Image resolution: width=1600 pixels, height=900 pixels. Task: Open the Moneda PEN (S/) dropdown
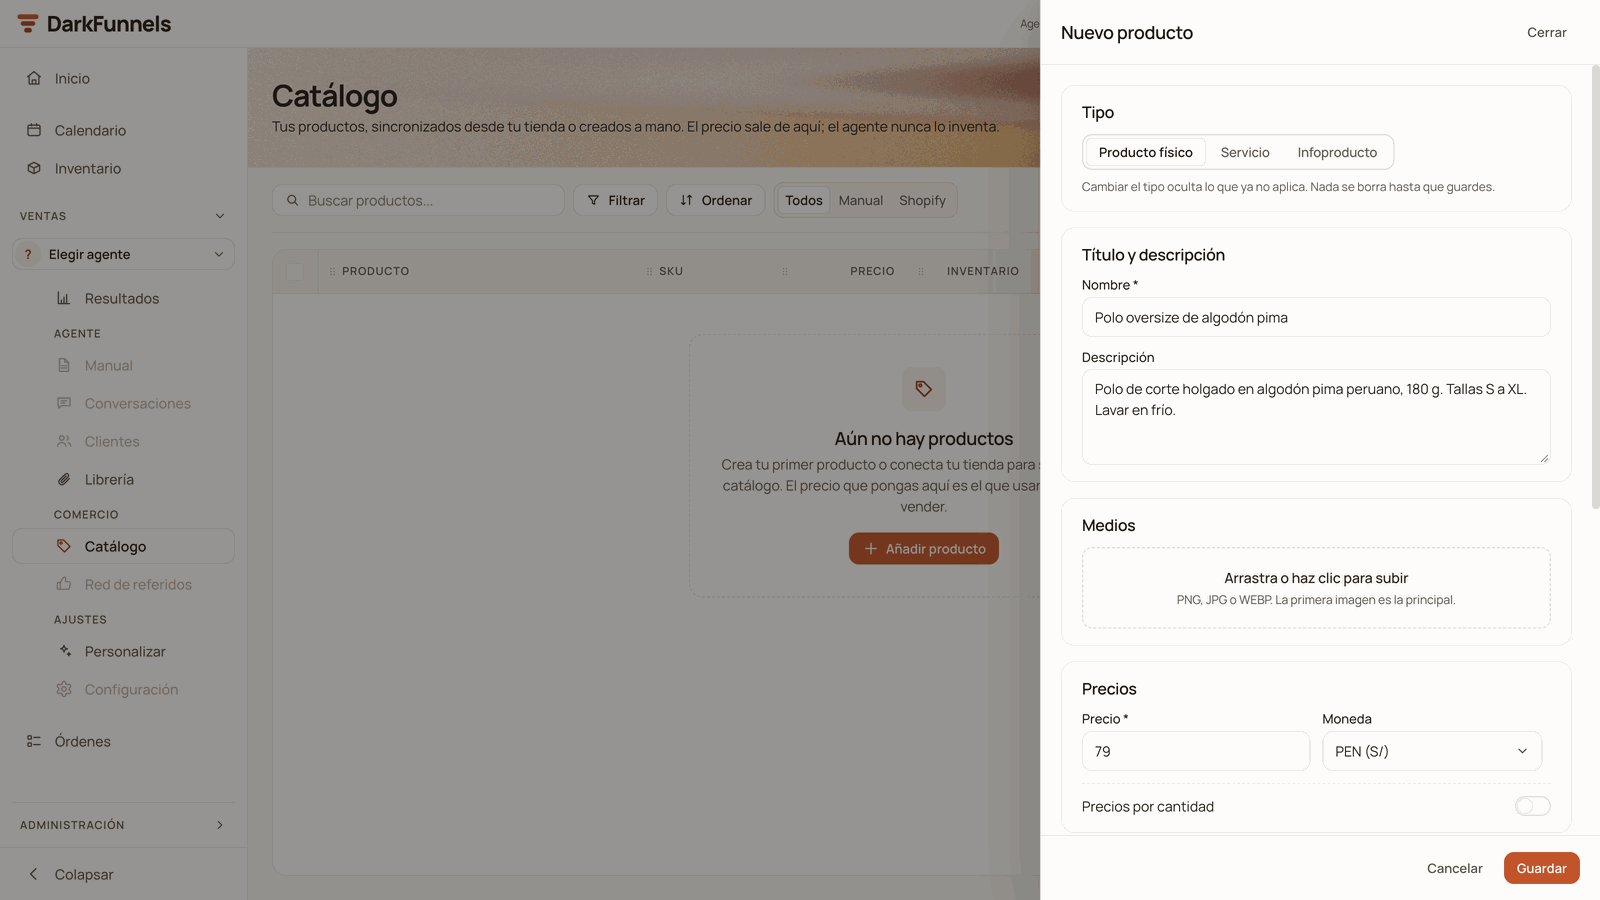pyautogui.click(x=1432, y=751)
